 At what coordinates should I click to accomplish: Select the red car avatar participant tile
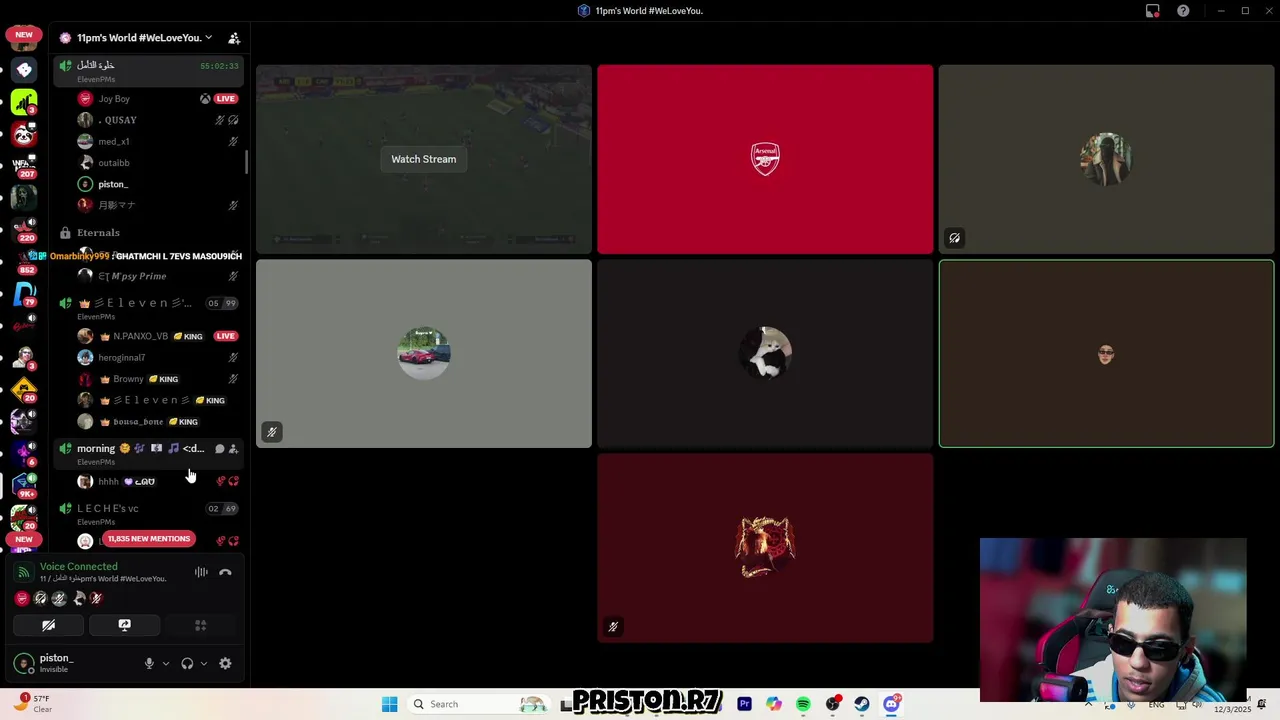pyautogui.click(x=424, y=353)
